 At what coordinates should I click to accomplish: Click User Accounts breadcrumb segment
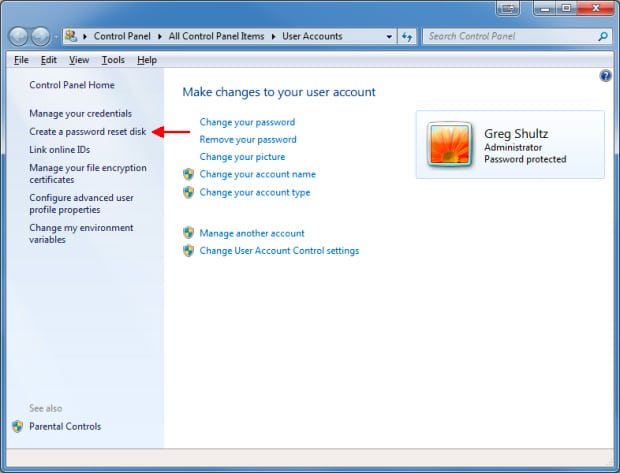tap(312, 36)
